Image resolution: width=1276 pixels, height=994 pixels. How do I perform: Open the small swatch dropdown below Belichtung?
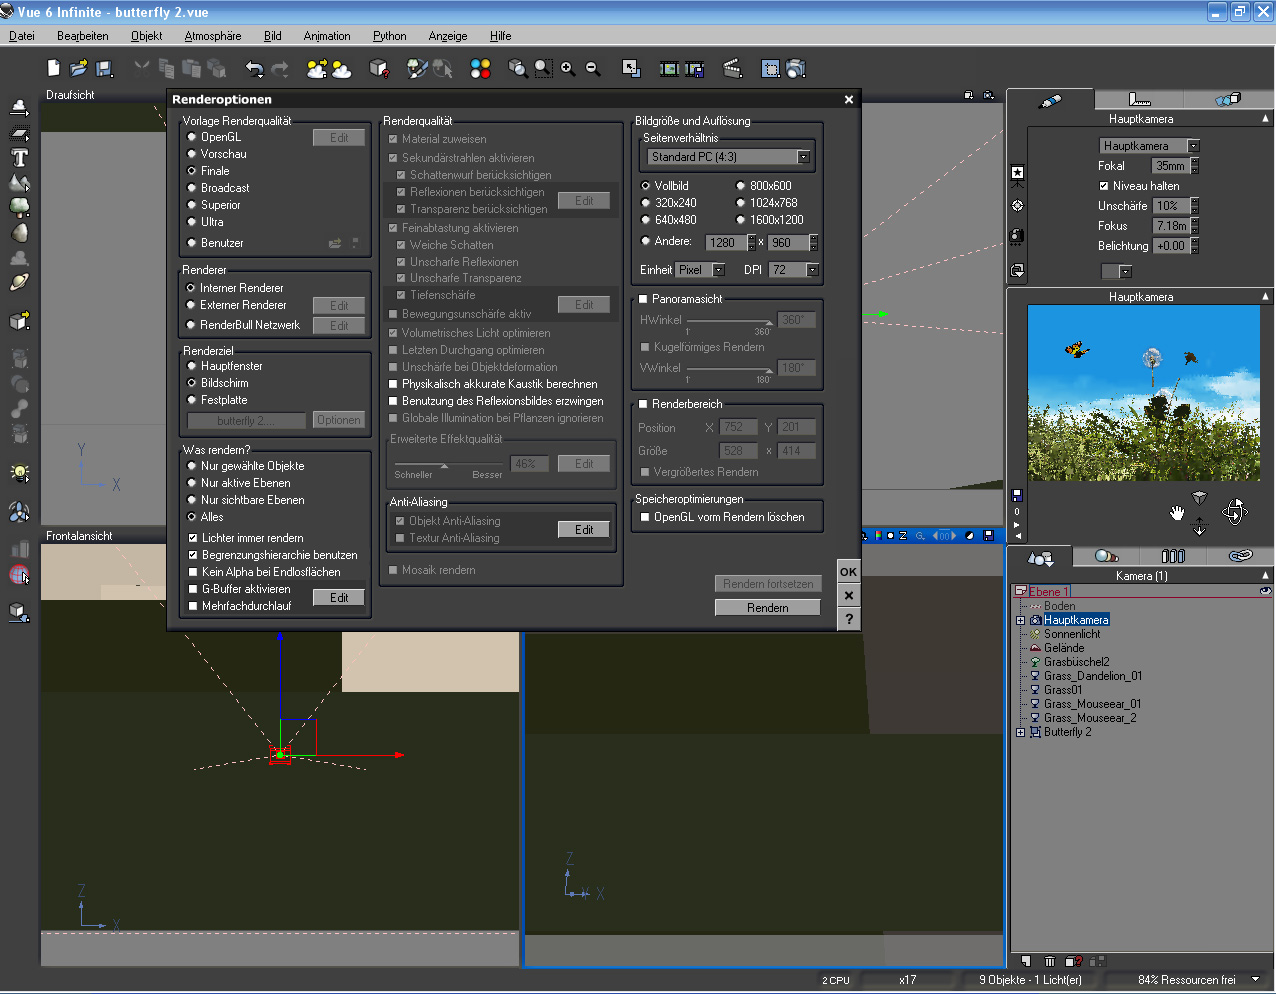(x=1126, y=271)
